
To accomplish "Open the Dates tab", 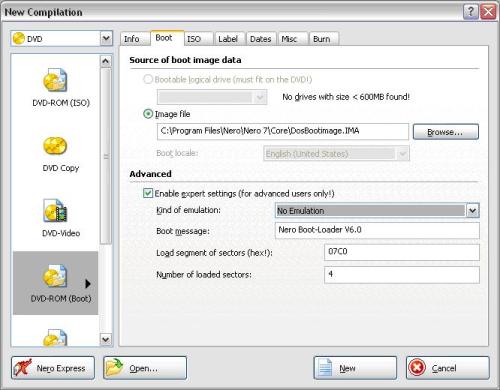I will click(x=261, y=39).
